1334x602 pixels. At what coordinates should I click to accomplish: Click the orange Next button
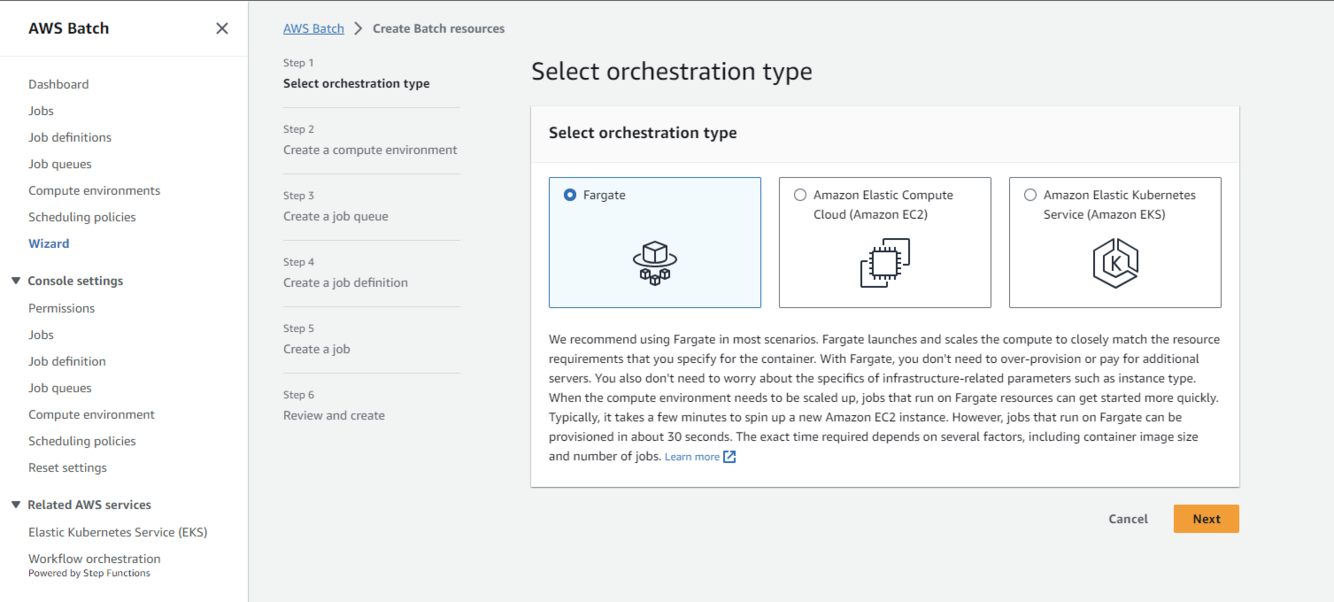tap(1206, 519)
